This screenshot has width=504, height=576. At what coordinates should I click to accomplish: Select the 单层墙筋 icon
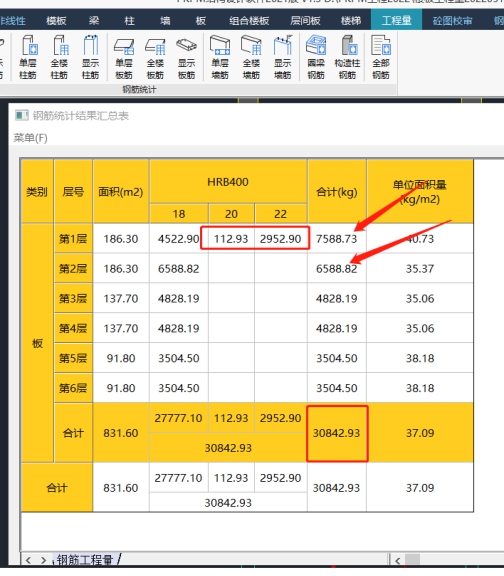click(x=220, y=57)
